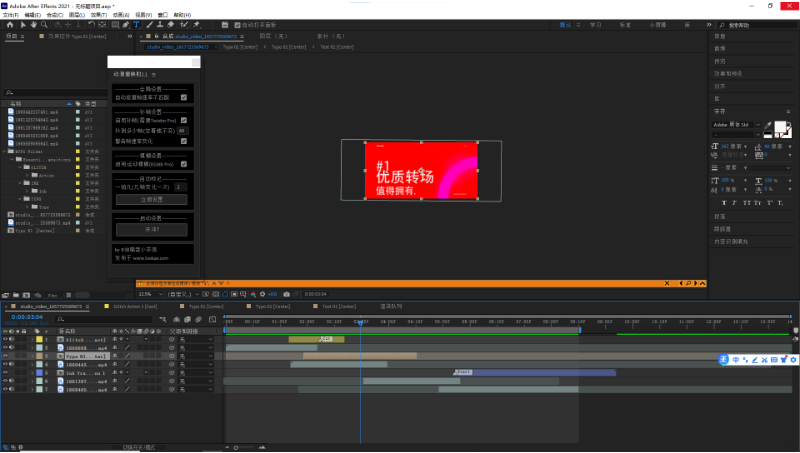Select the Puppet Pin tool
Screen dimensions: 800x453
click(196, 24)
